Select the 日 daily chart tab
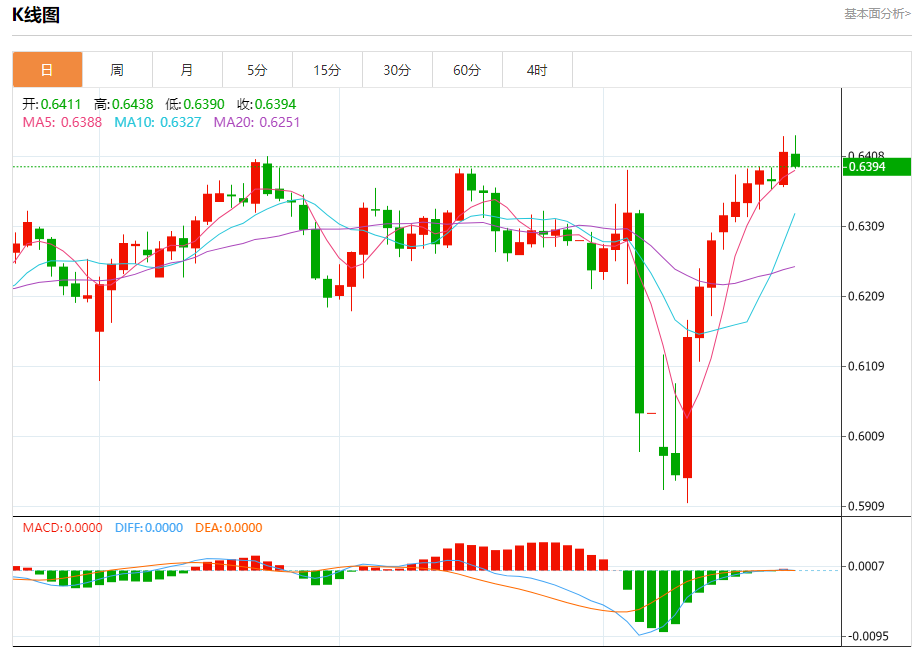Viewport: 919px width, 647px height. pos(47,70)
